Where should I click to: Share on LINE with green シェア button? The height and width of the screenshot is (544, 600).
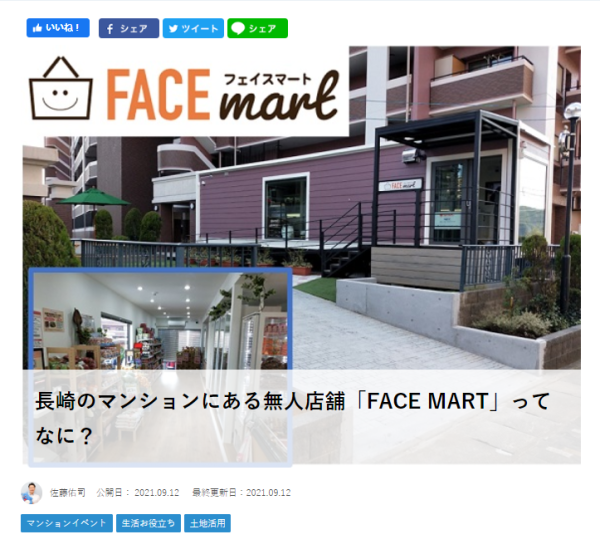pos(258,28)
